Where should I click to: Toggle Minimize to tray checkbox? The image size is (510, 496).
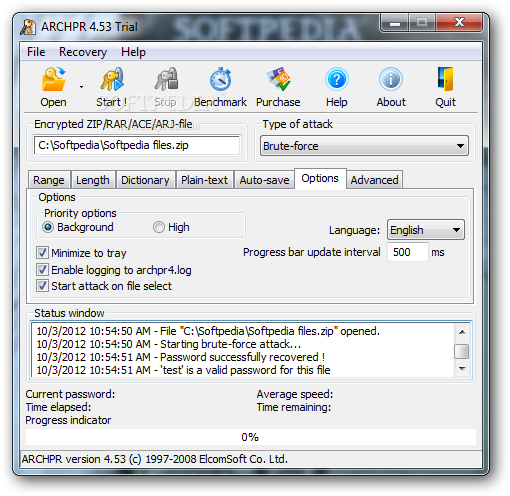[x=42, y=253]
